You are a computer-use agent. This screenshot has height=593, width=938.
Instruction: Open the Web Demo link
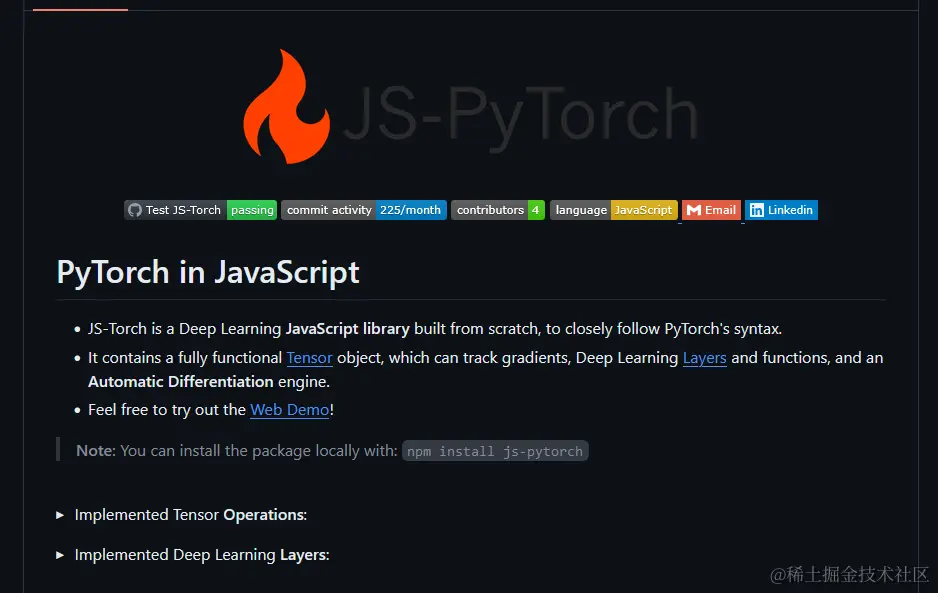point(290,410)
